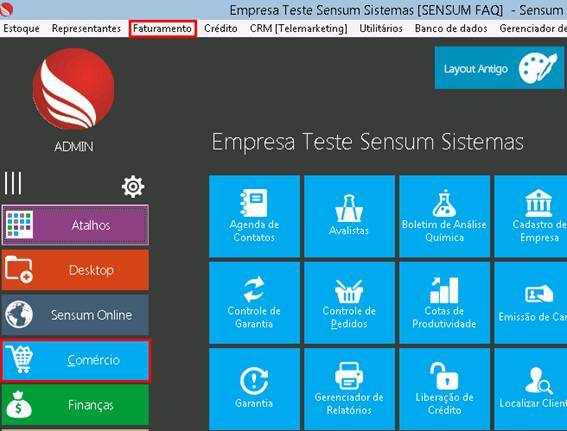Open the Avalistas tile
Screen dimensions: 567x431
click(349, 216)
